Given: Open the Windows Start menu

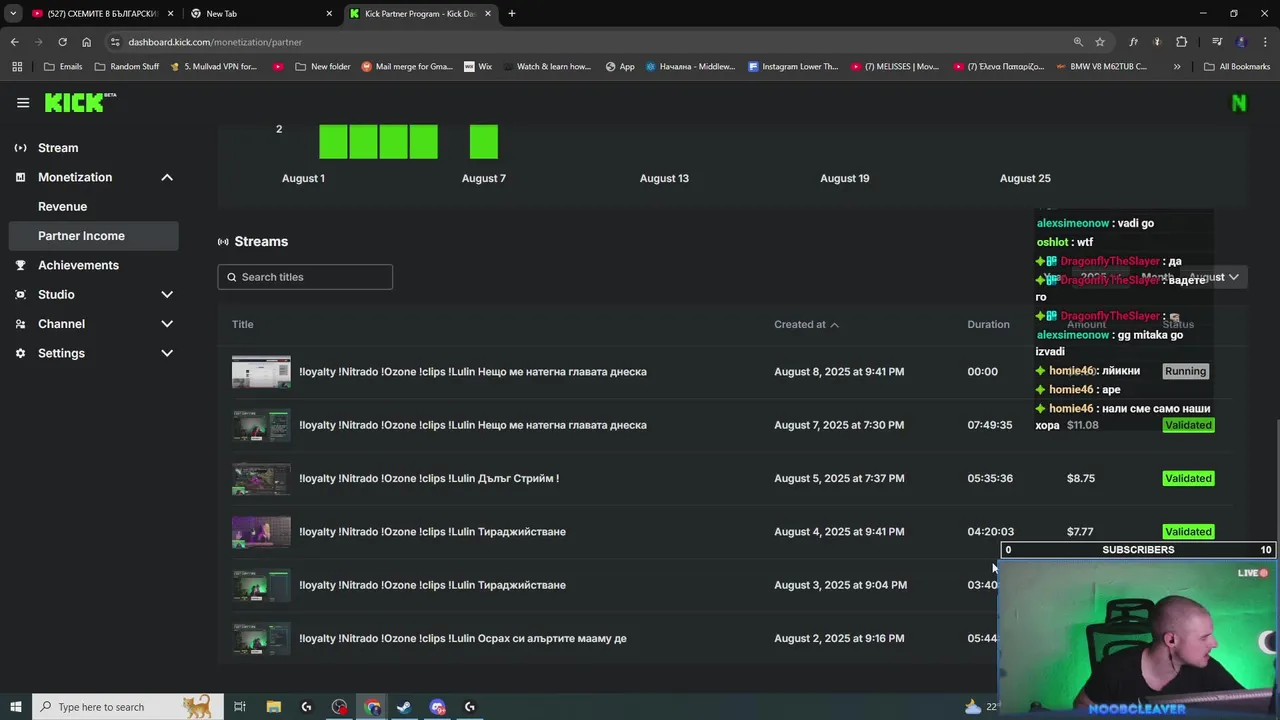Looking at the screenshot, I should [x=16, y=707].
